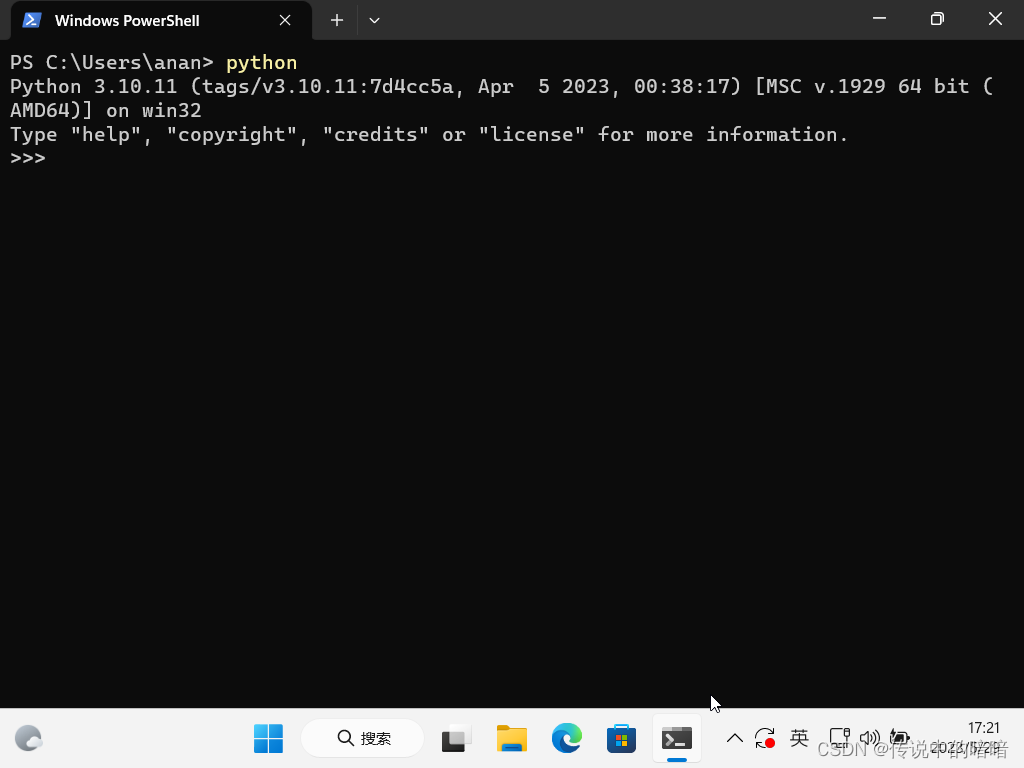Launch Microsoft Edge from taskbar
The image size is (1024, 768).
coord(566,739)
